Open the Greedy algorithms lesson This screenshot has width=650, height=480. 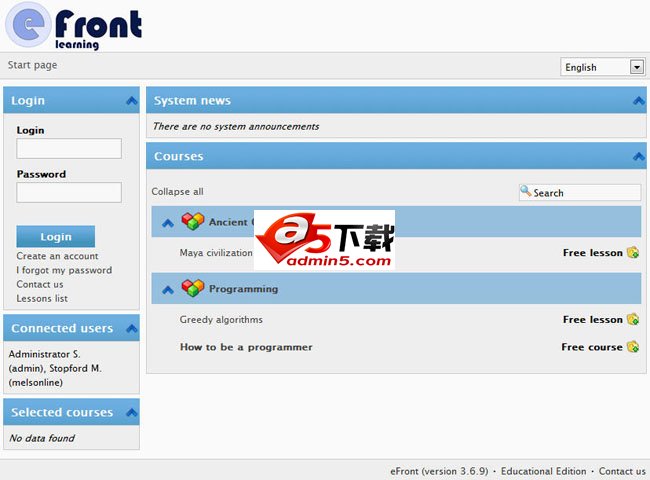coord(221,320)
